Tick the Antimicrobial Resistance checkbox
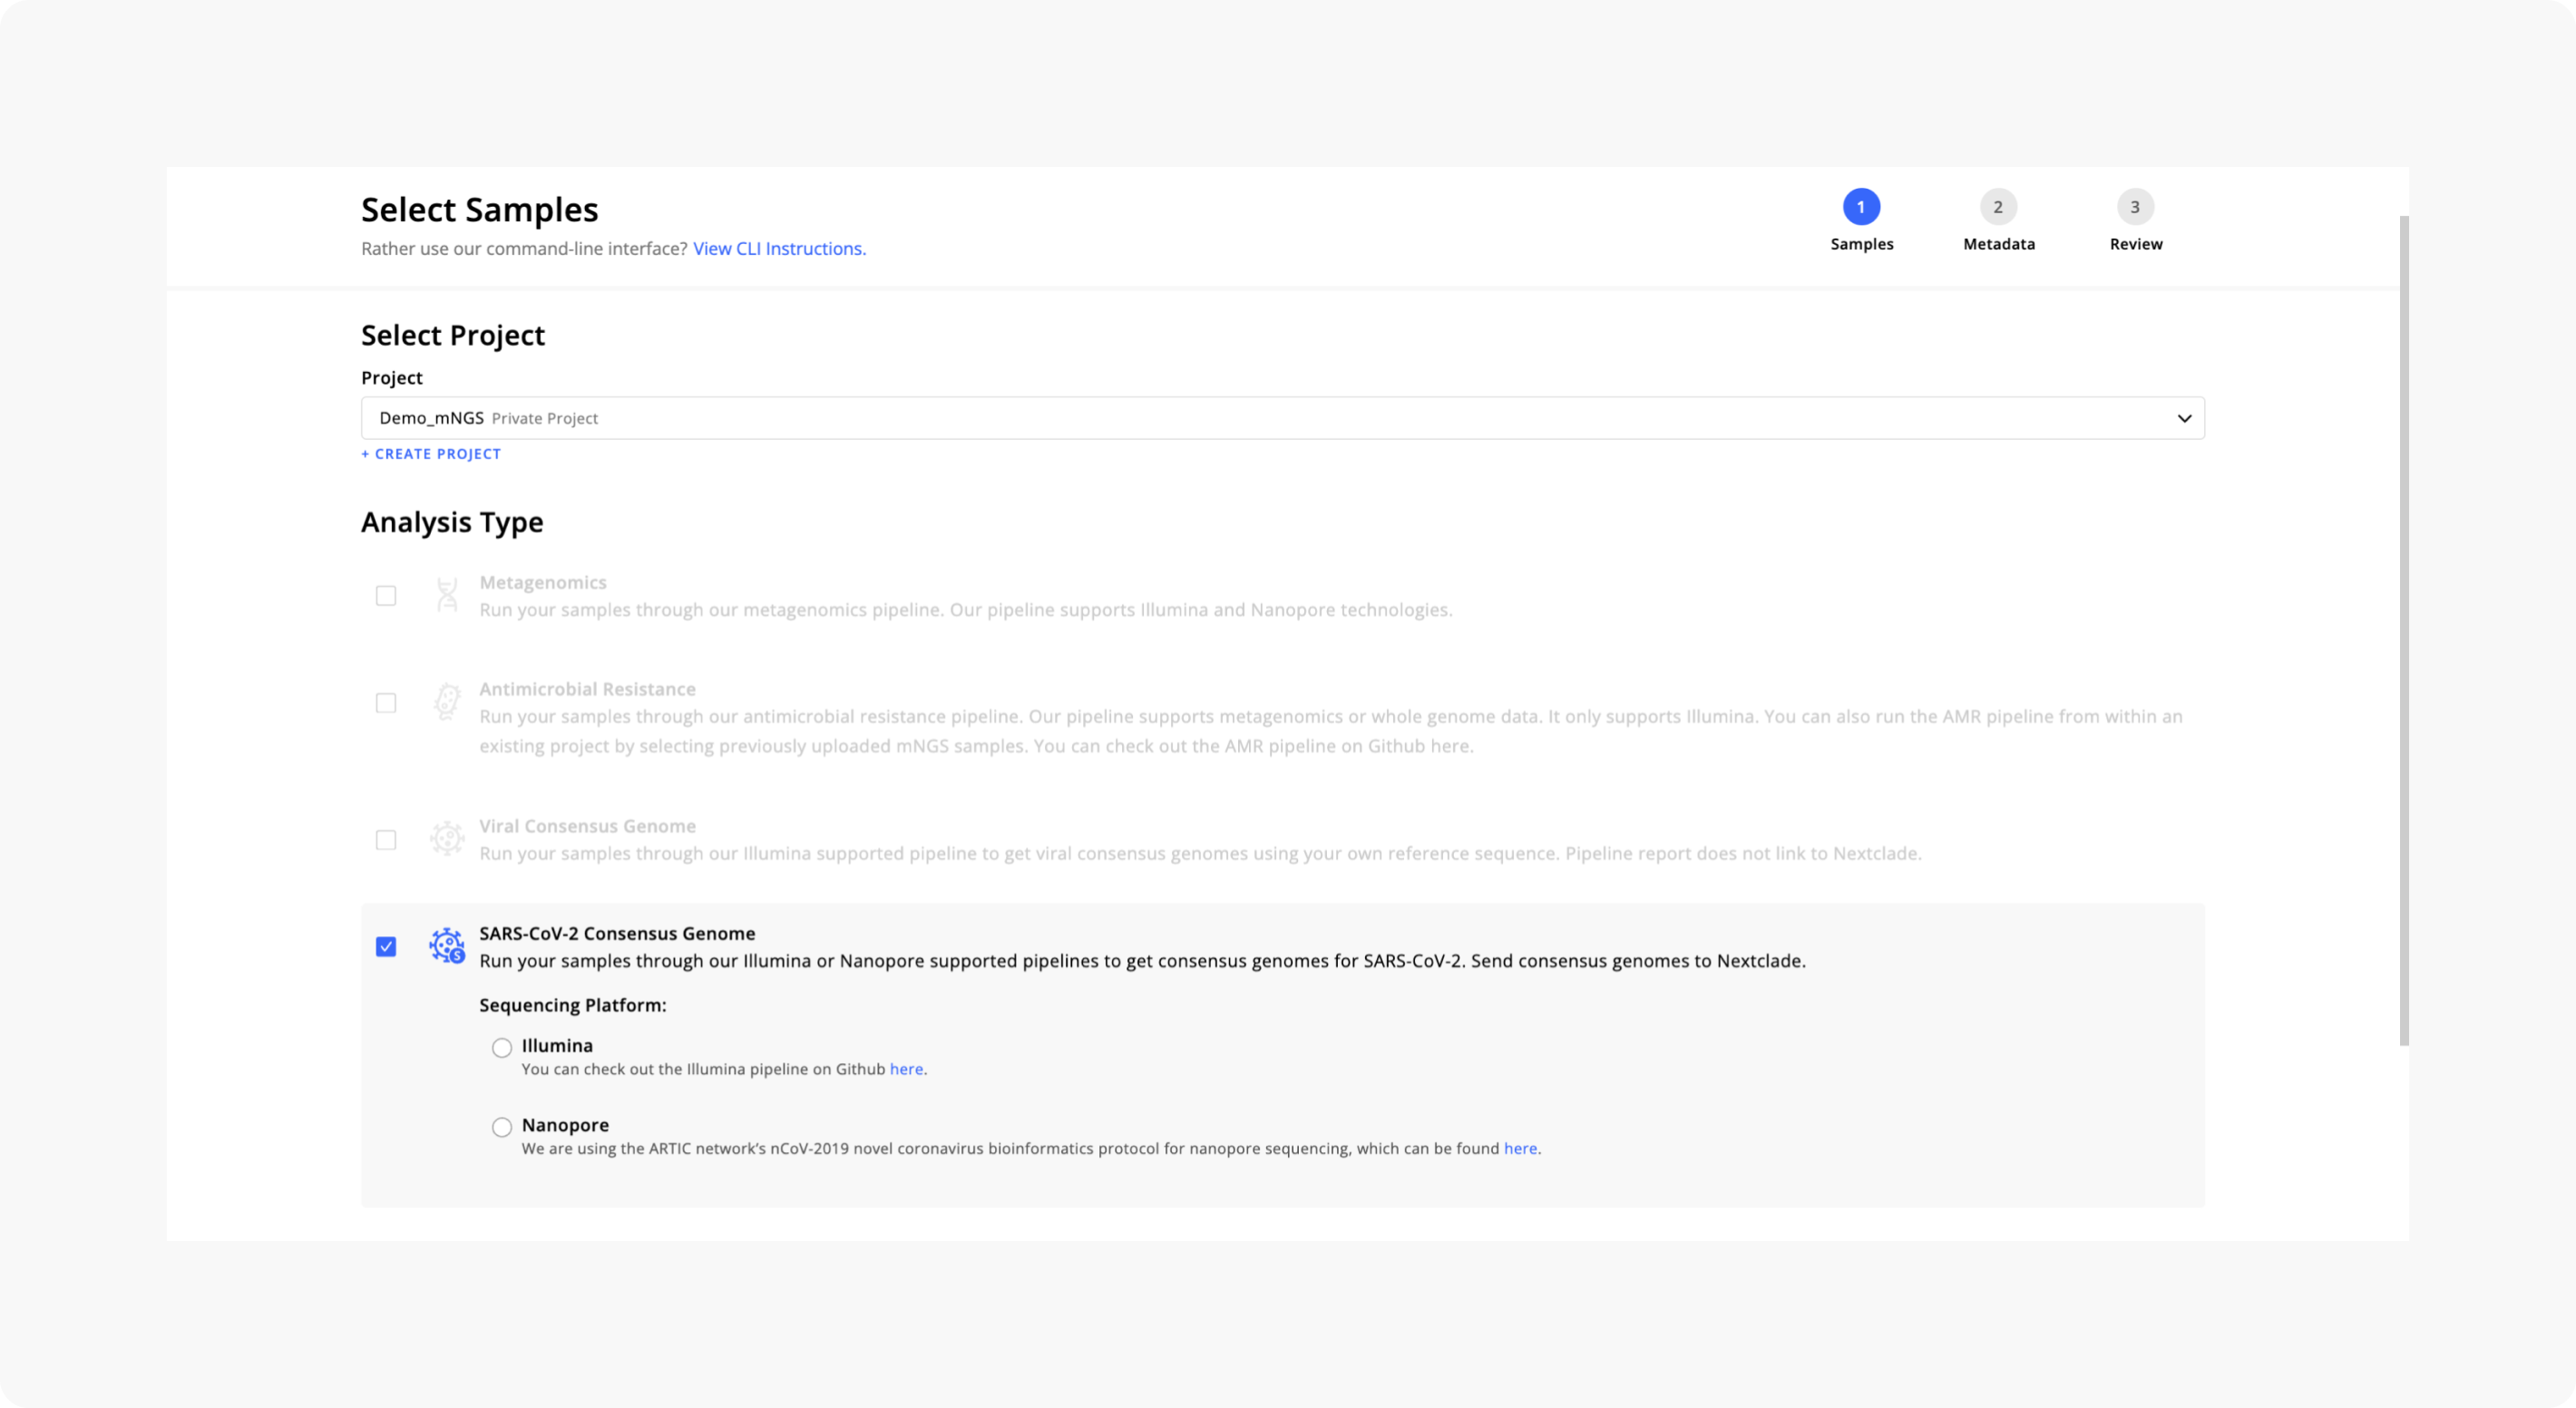This screenshot has width=2576, height=1408. [386, 703]
